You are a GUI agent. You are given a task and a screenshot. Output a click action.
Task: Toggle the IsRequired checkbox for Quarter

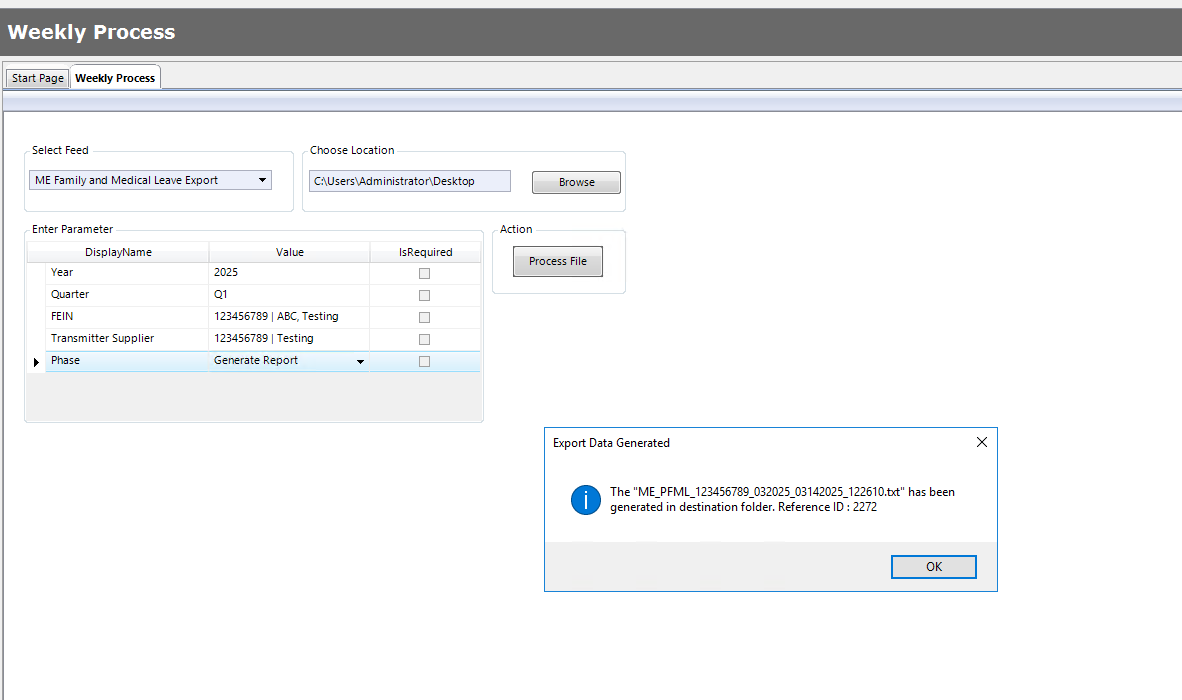424,295
